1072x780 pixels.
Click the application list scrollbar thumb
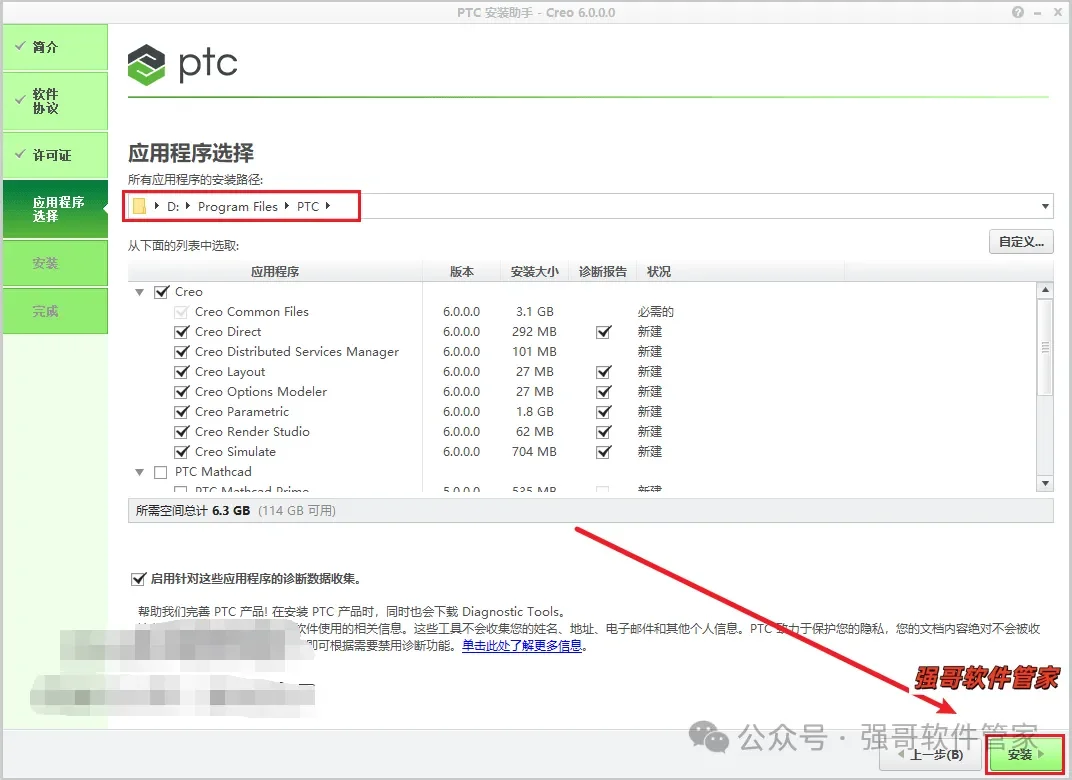(1045, 347)
